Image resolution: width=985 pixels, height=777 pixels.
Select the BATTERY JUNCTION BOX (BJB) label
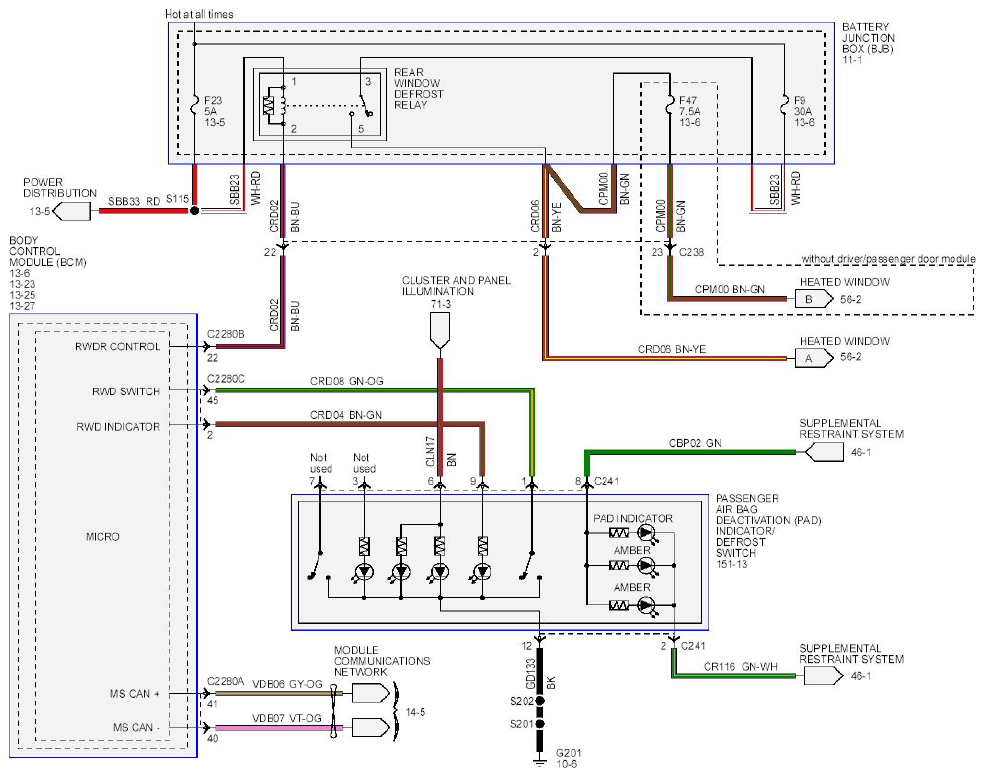coord(868,38)
